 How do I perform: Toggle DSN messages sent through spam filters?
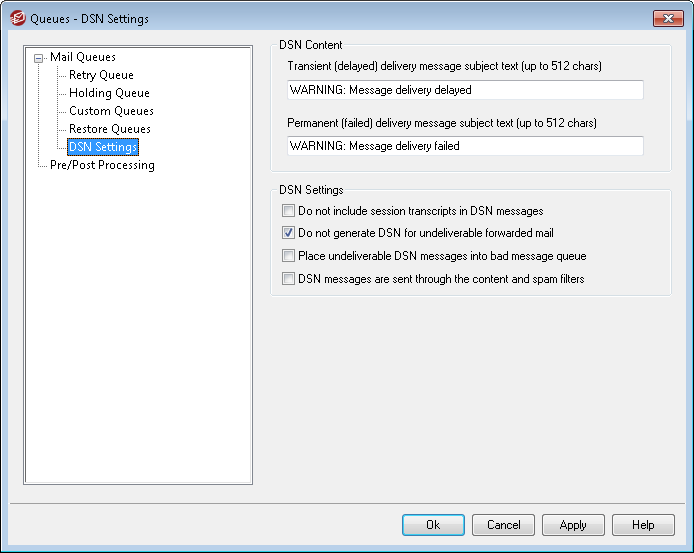289,279
